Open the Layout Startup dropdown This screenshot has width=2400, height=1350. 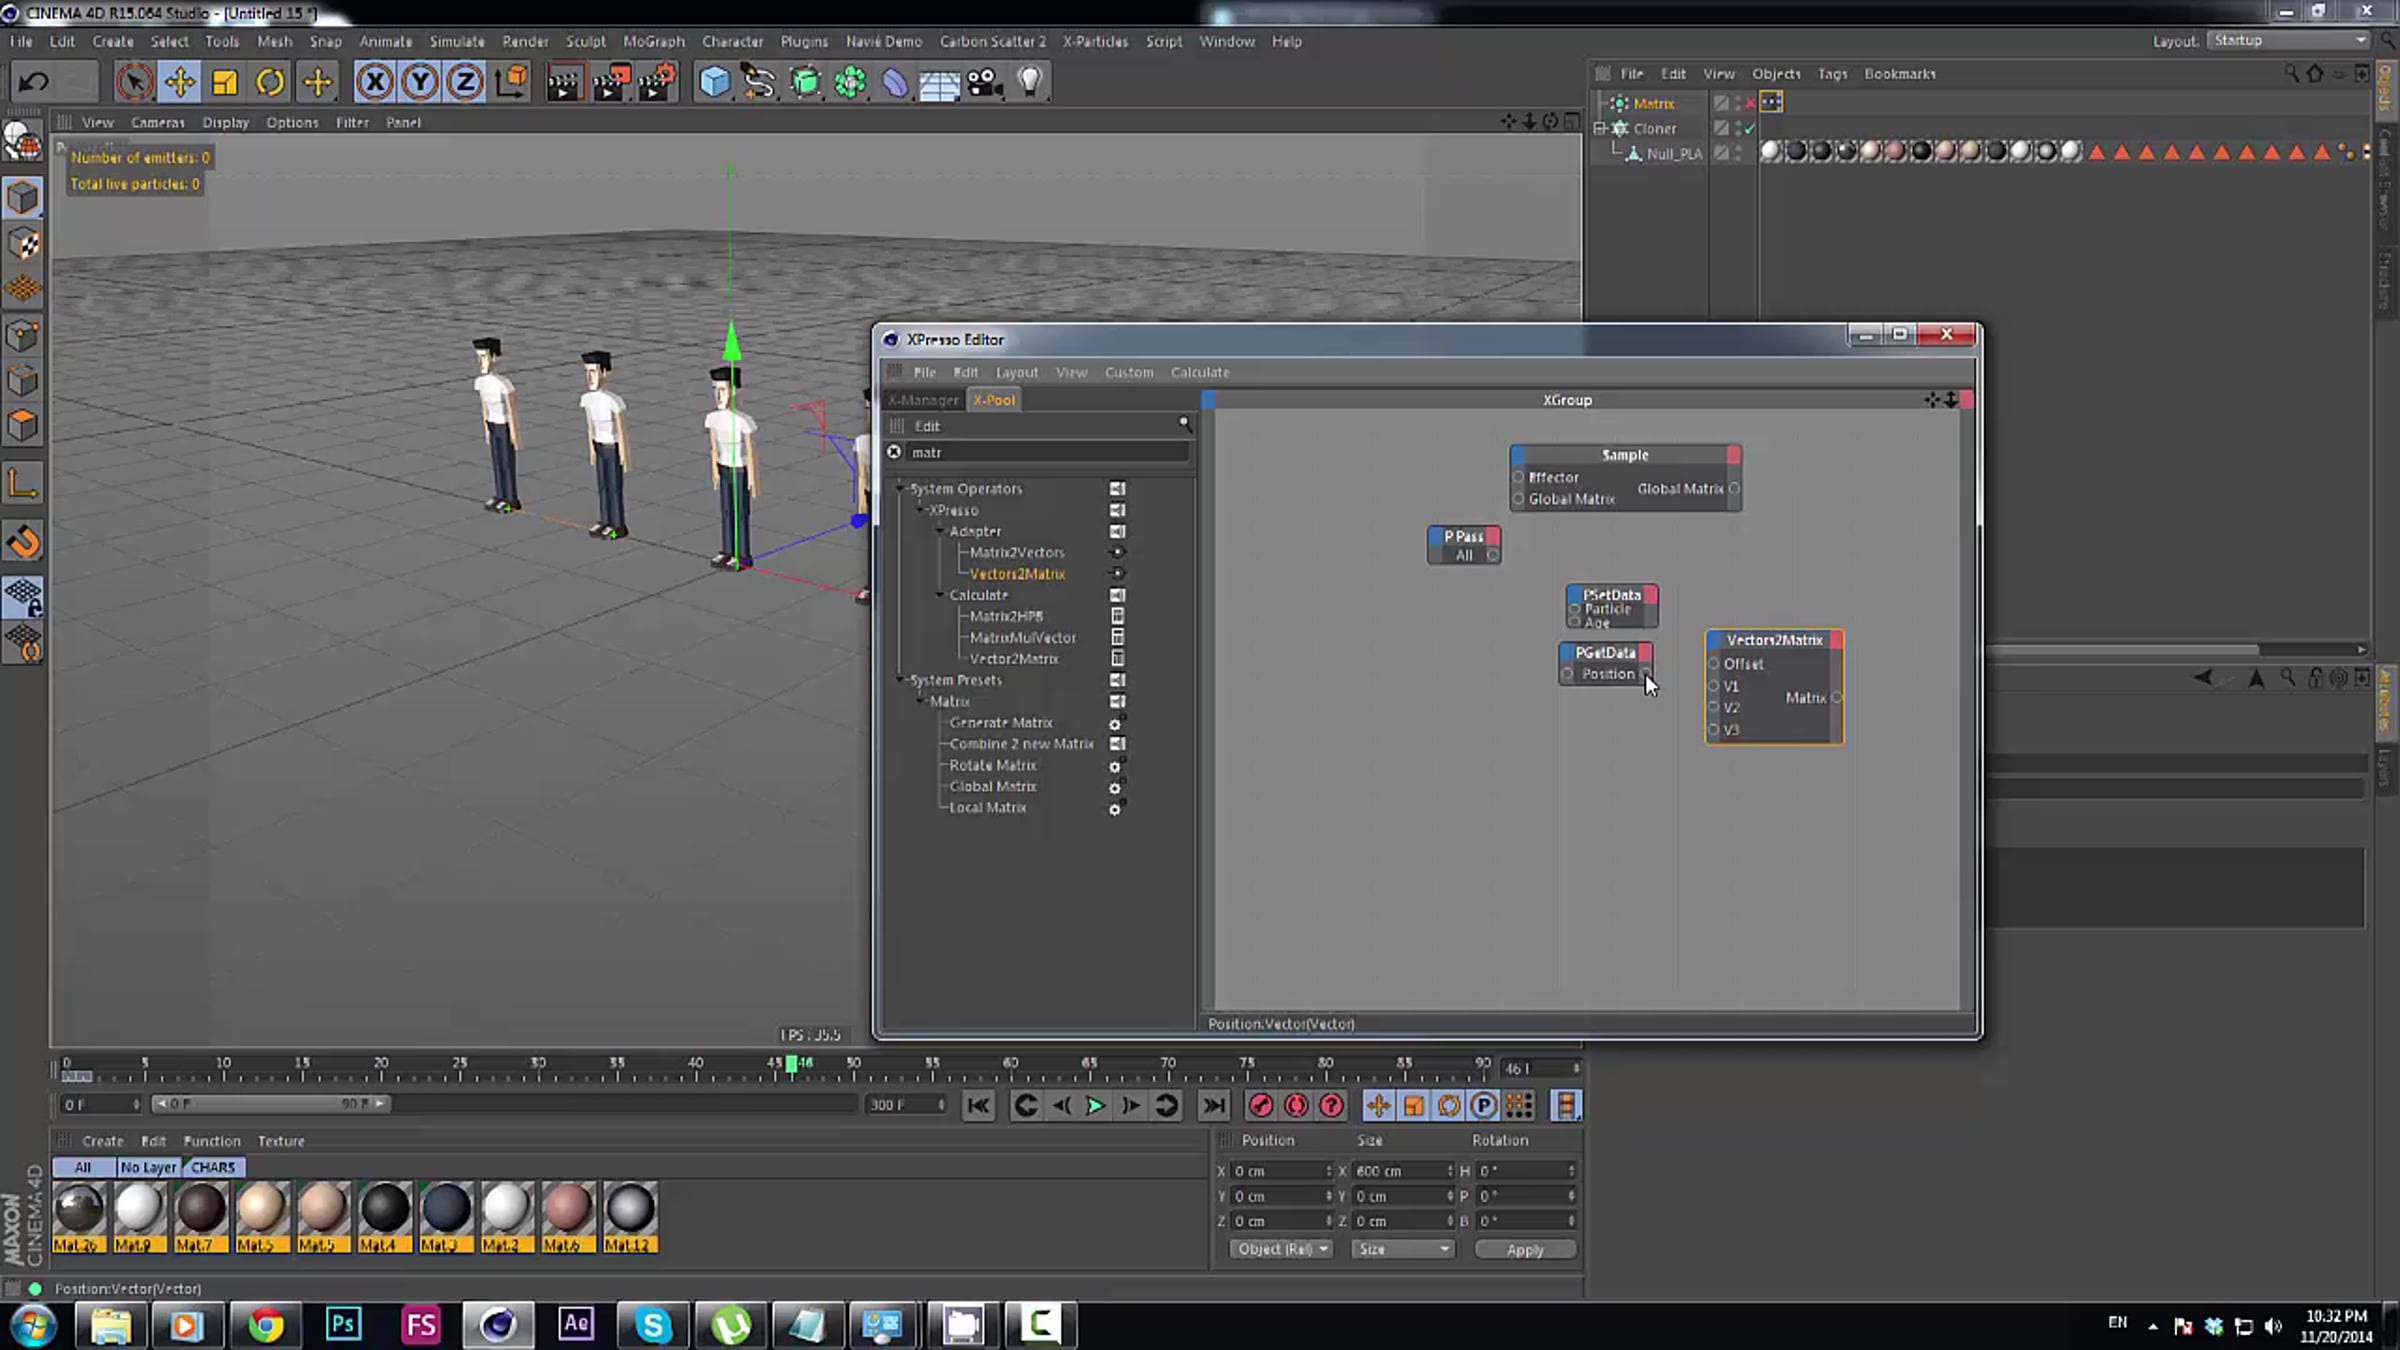click(x=2289, y=40)
